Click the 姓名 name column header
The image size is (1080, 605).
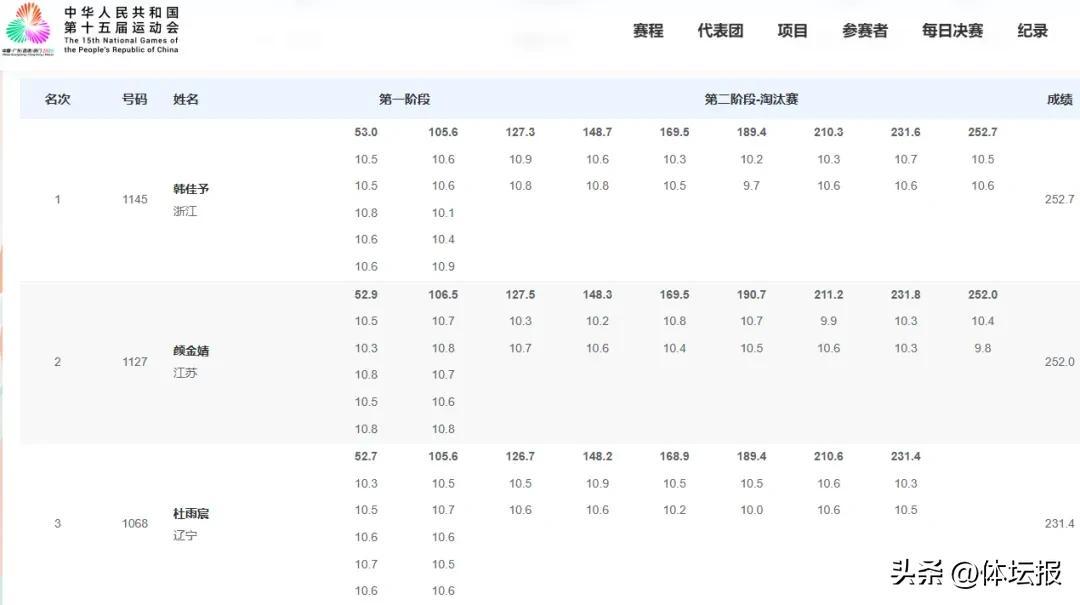coord(186,99)
